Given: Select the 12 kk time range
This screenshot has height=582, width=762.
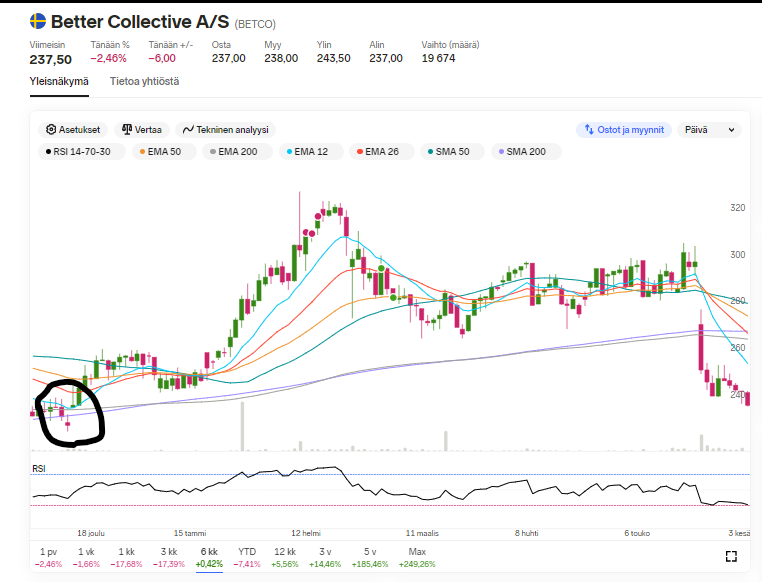Looking at the screenshot, I should pyautogui.click(x=285, y=557).
